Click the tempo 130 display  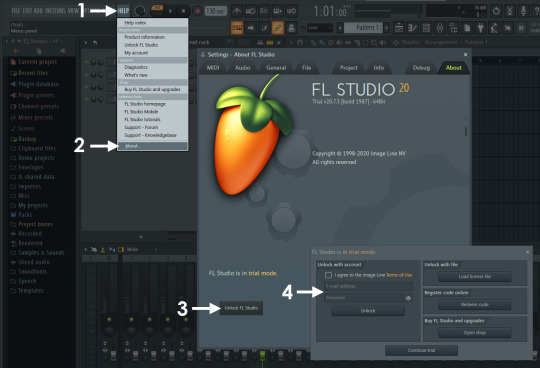pos(216,11)
